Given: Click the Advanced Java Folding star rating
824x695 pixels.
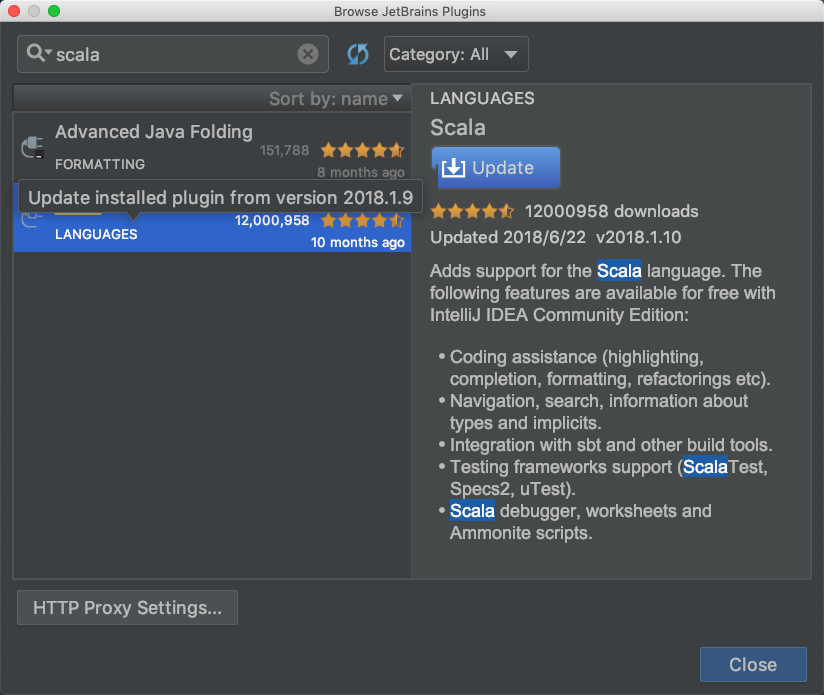Looking at the screenshot, I should [x=363, y=150].
